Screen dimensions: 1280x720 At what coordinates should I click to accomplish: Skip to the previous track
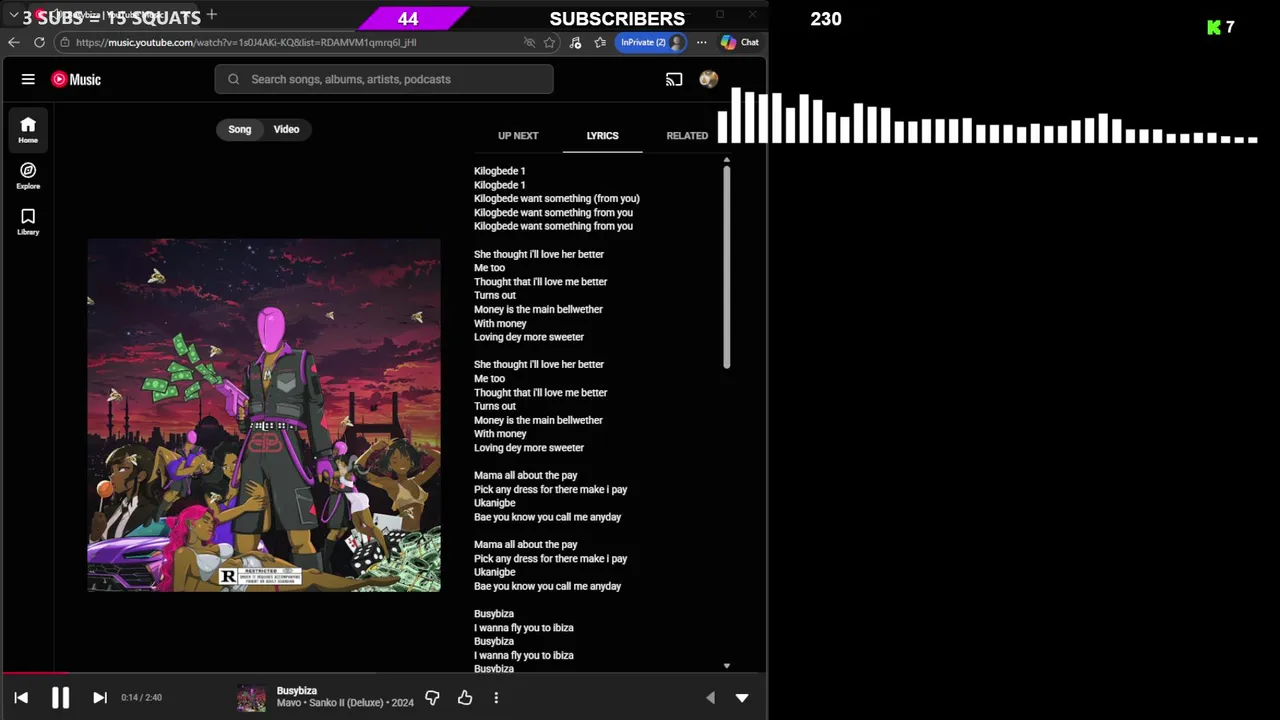(21, 698)
